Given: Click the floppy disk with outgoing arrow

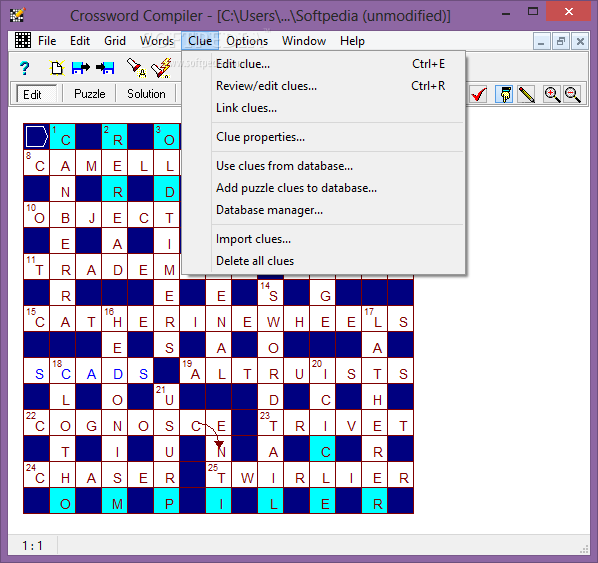Looking at the screenshot, I should click(81, 68).
